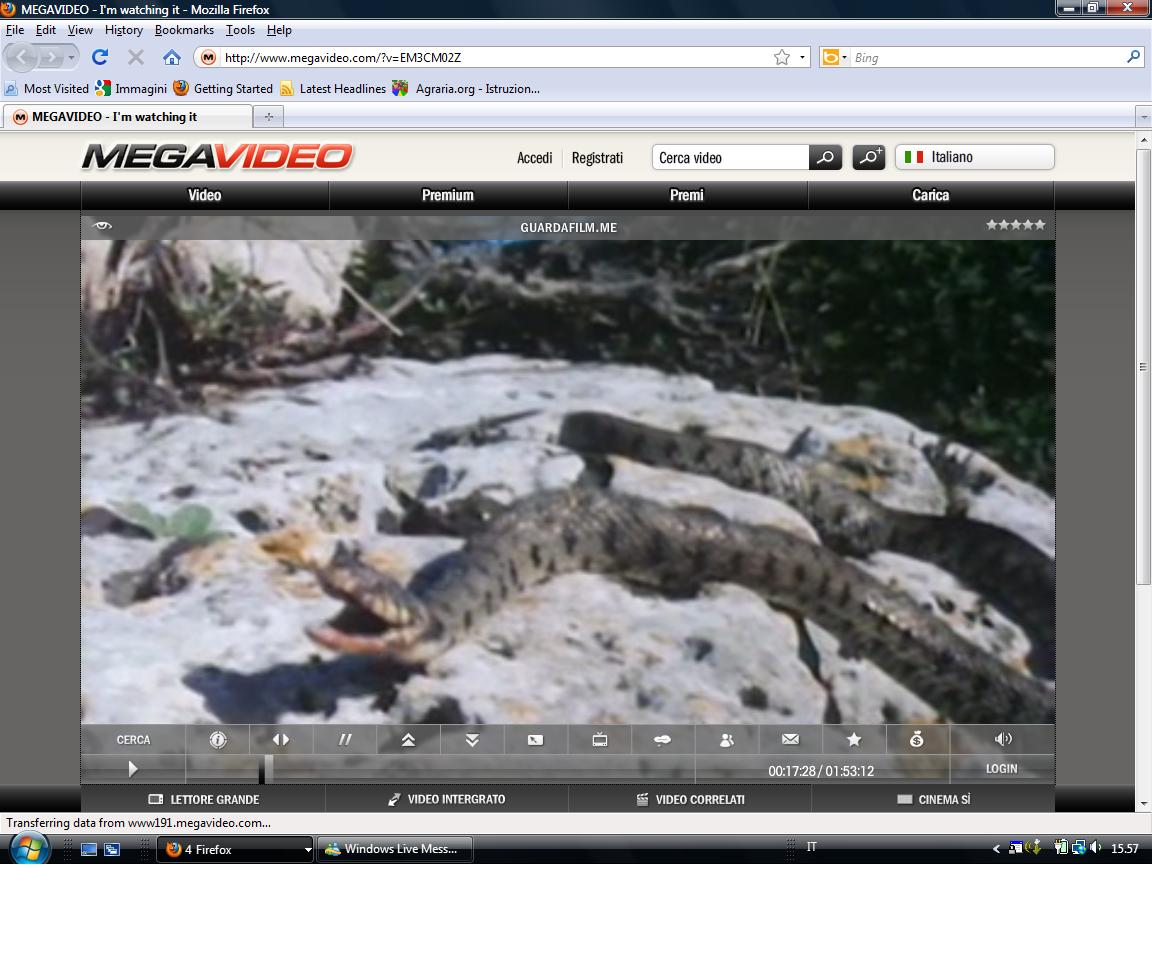Click the TV screen icon in player controls

point(600,740)
